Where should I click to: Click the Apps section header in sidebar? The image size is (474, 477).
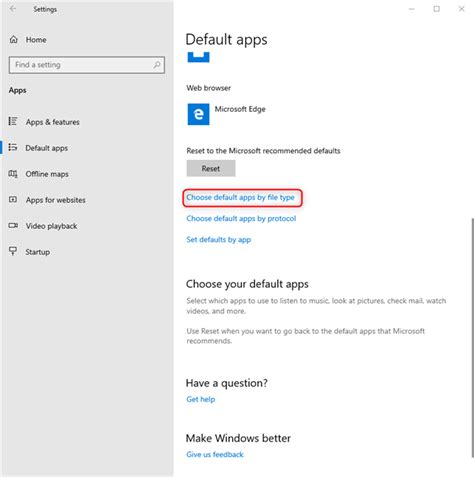point(17,90)
